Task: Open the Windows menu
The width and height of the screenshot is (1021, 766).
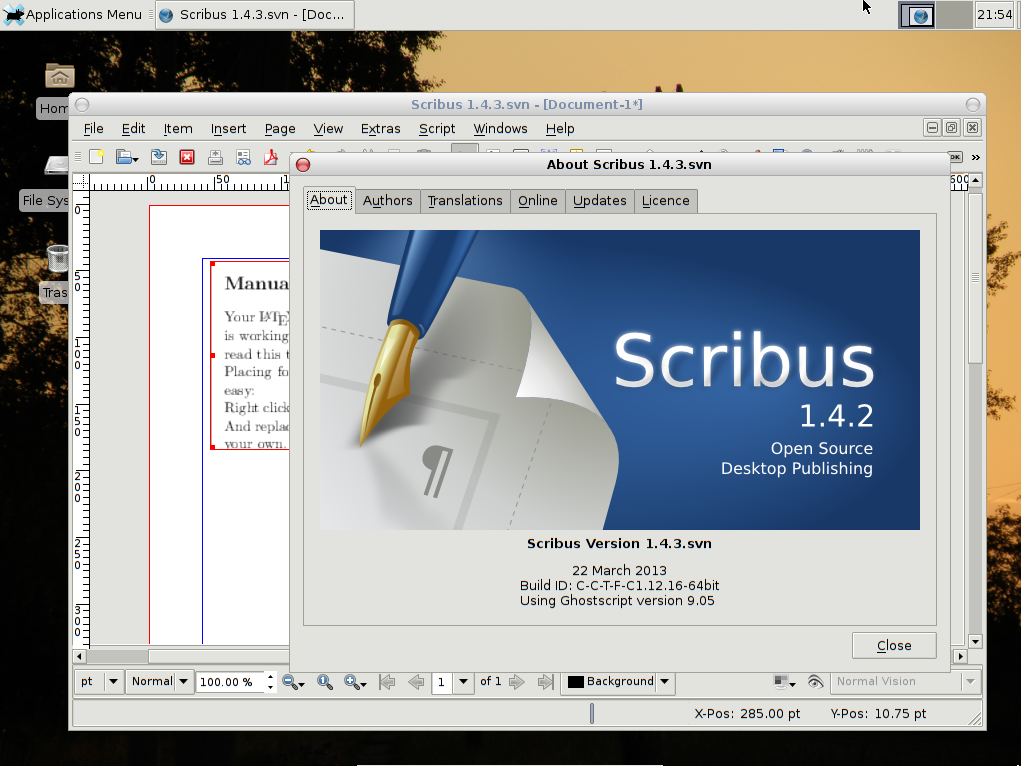Action: click(x=500, y=129)
